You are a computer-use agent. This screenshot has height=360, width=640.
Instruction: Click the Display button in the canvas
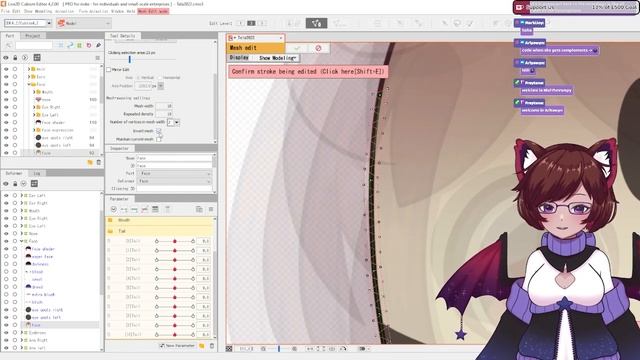coord(239,58)
